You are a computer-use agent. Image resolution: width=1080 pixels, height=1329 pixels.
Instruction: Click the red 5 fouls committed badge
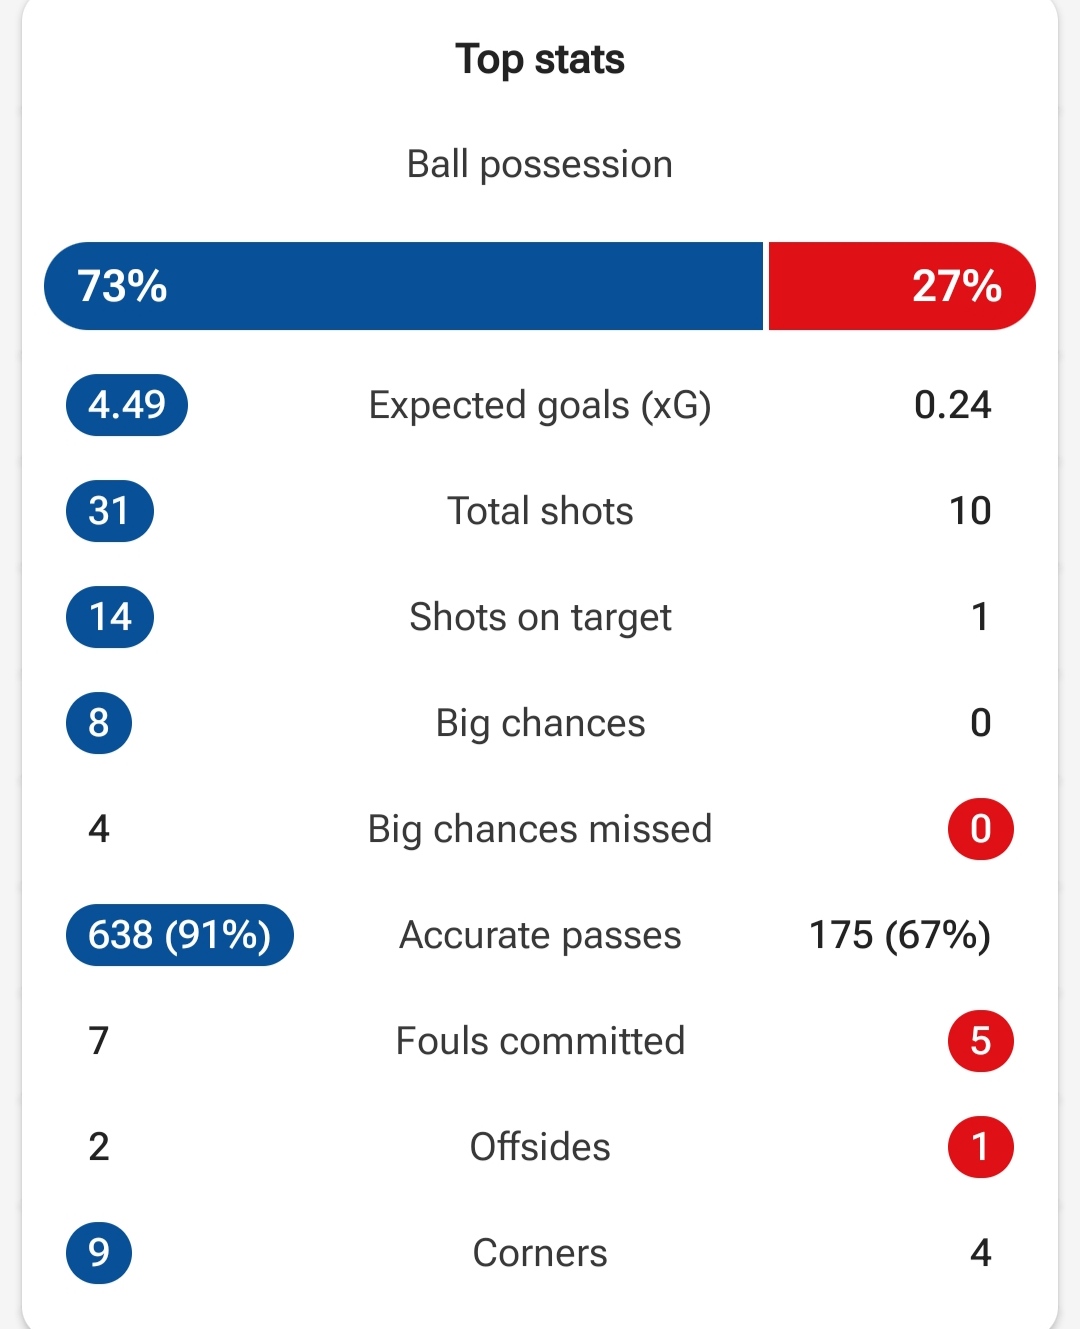pos(981,1041)
